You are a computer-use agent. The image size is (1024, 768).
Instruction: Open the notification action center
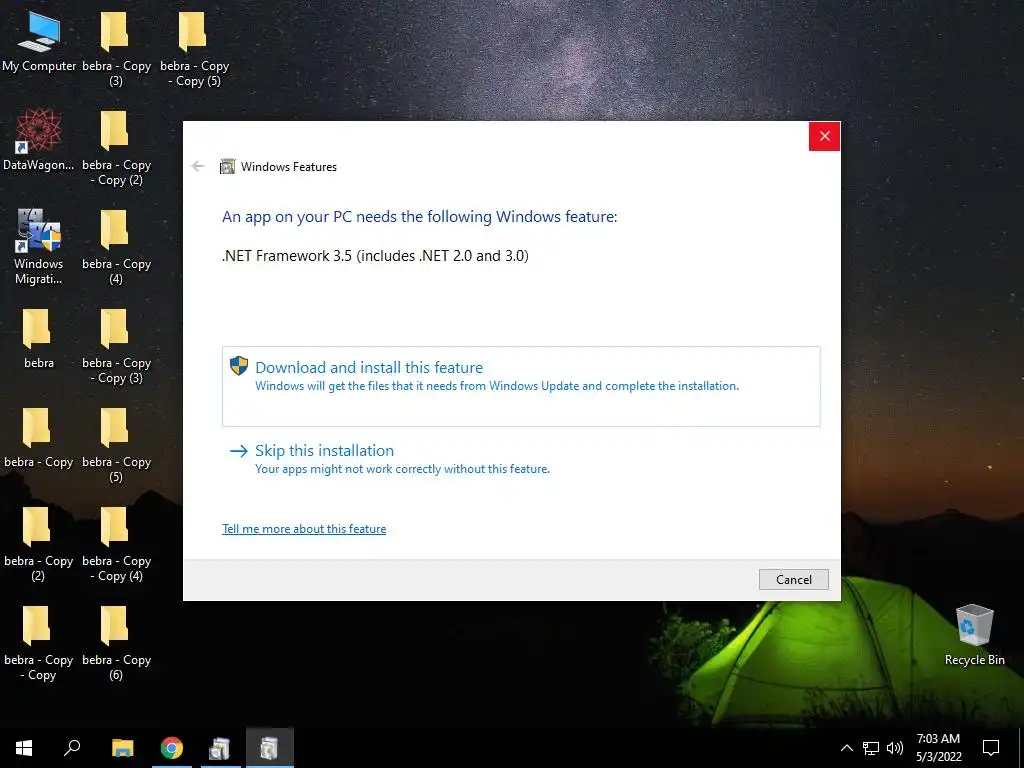(x=991, y=748)
